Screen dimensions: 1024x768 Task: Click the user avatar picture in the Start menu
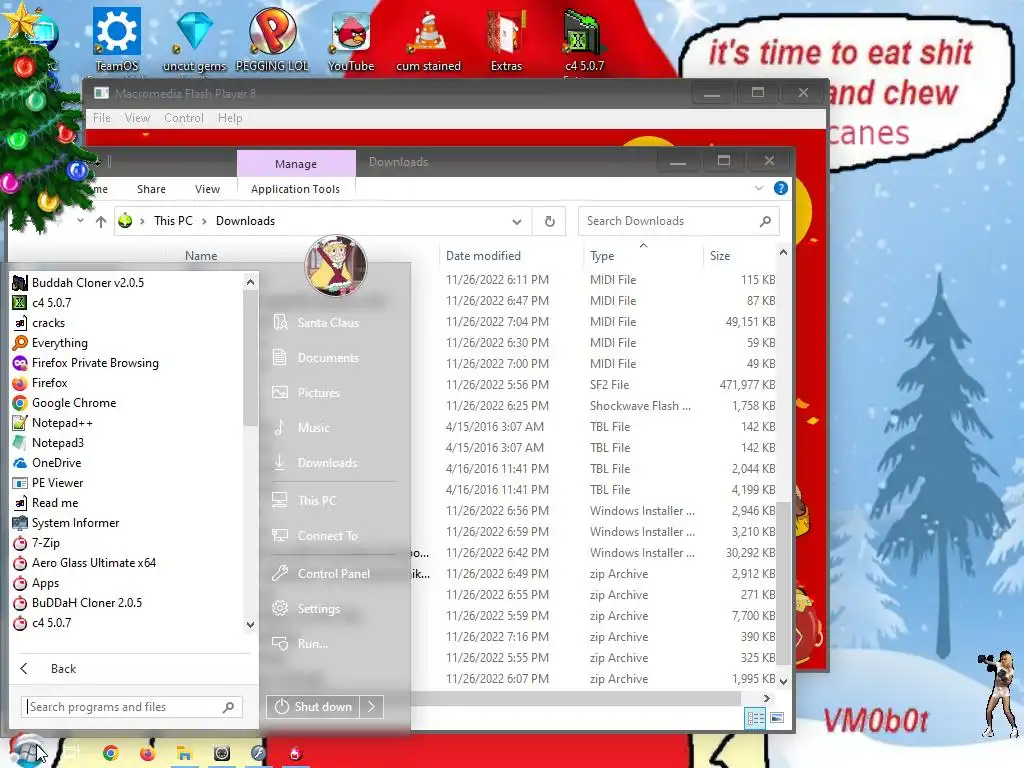[x=336, y=265]
